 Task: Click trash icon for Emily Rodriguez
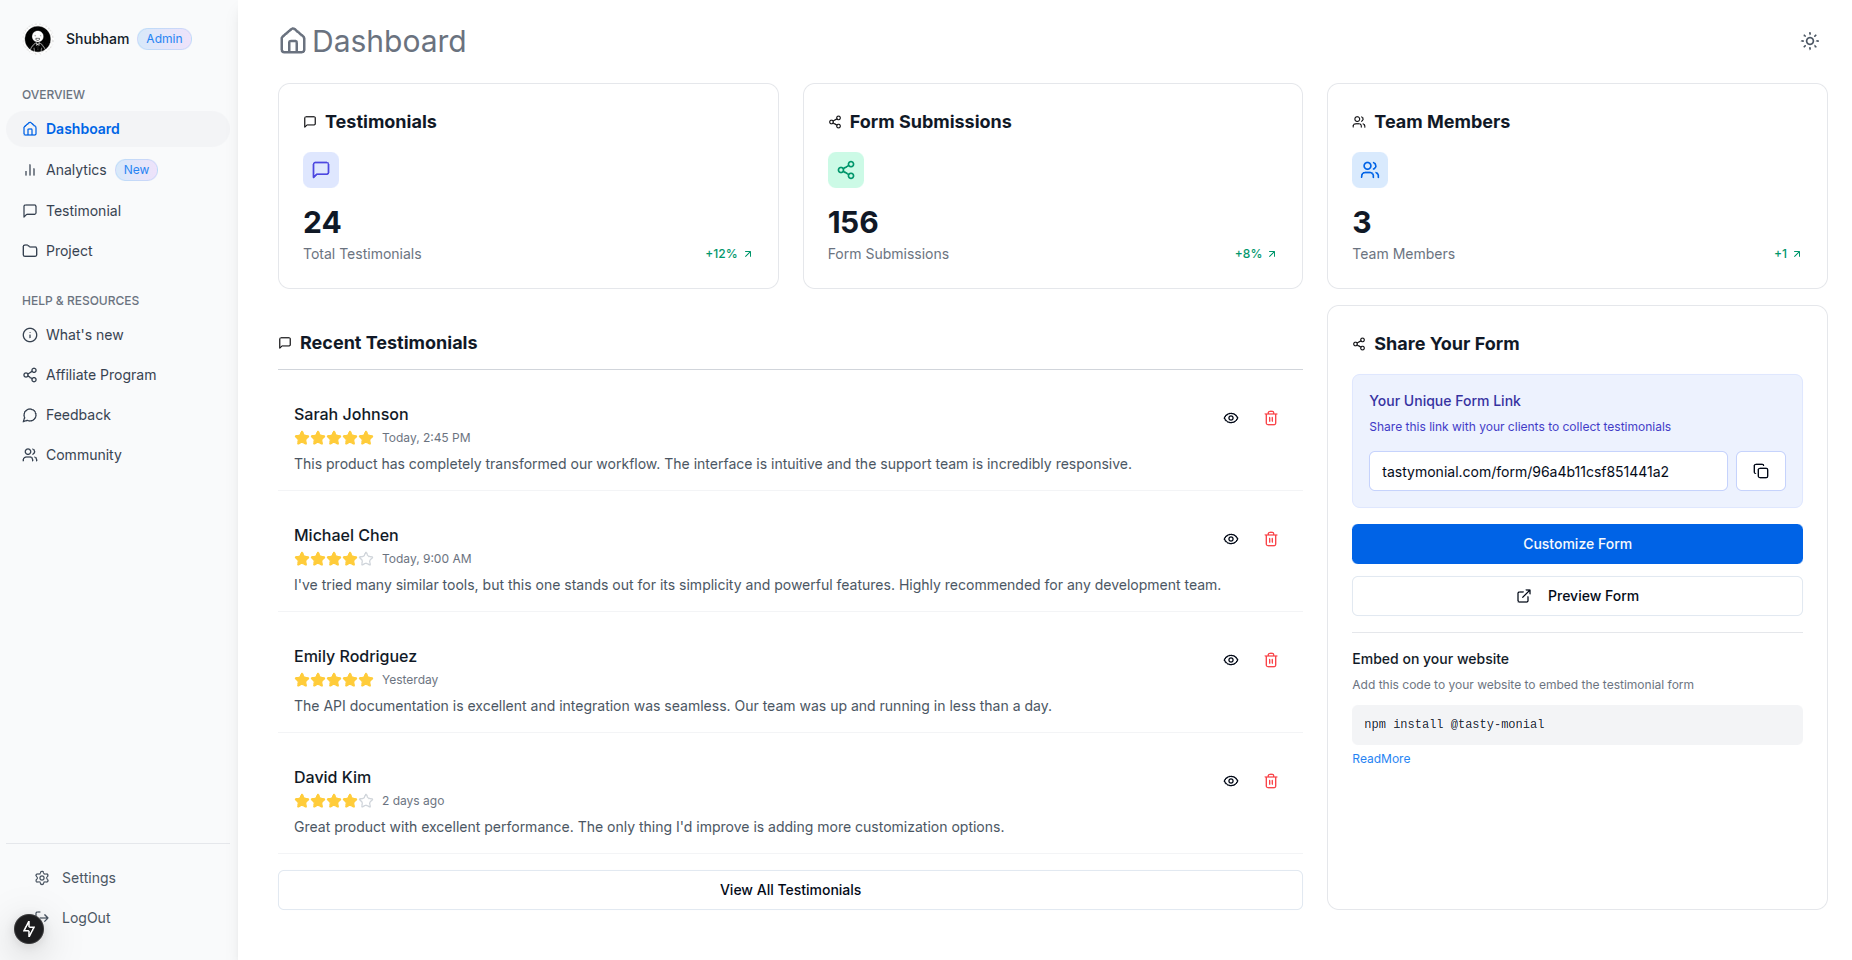coord(1270,660)
